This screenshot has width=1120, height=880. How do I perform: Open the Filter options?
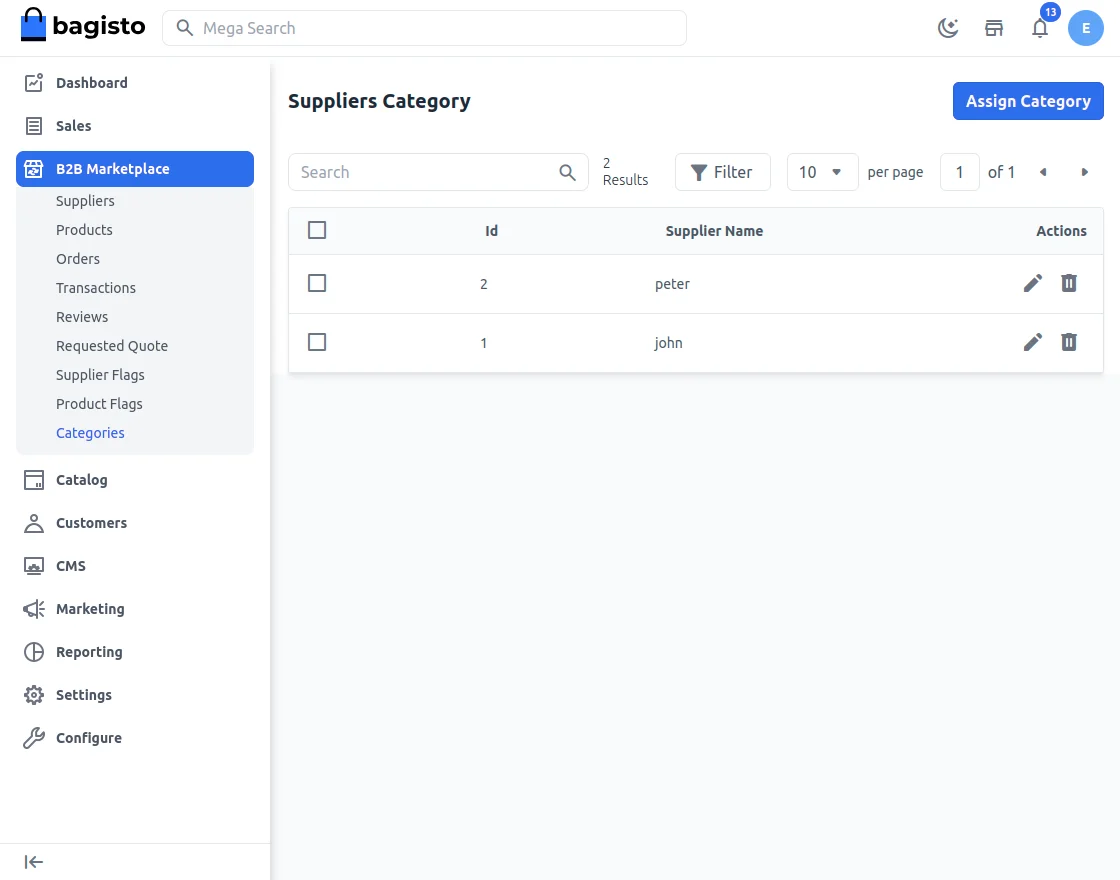pos(722,172)
